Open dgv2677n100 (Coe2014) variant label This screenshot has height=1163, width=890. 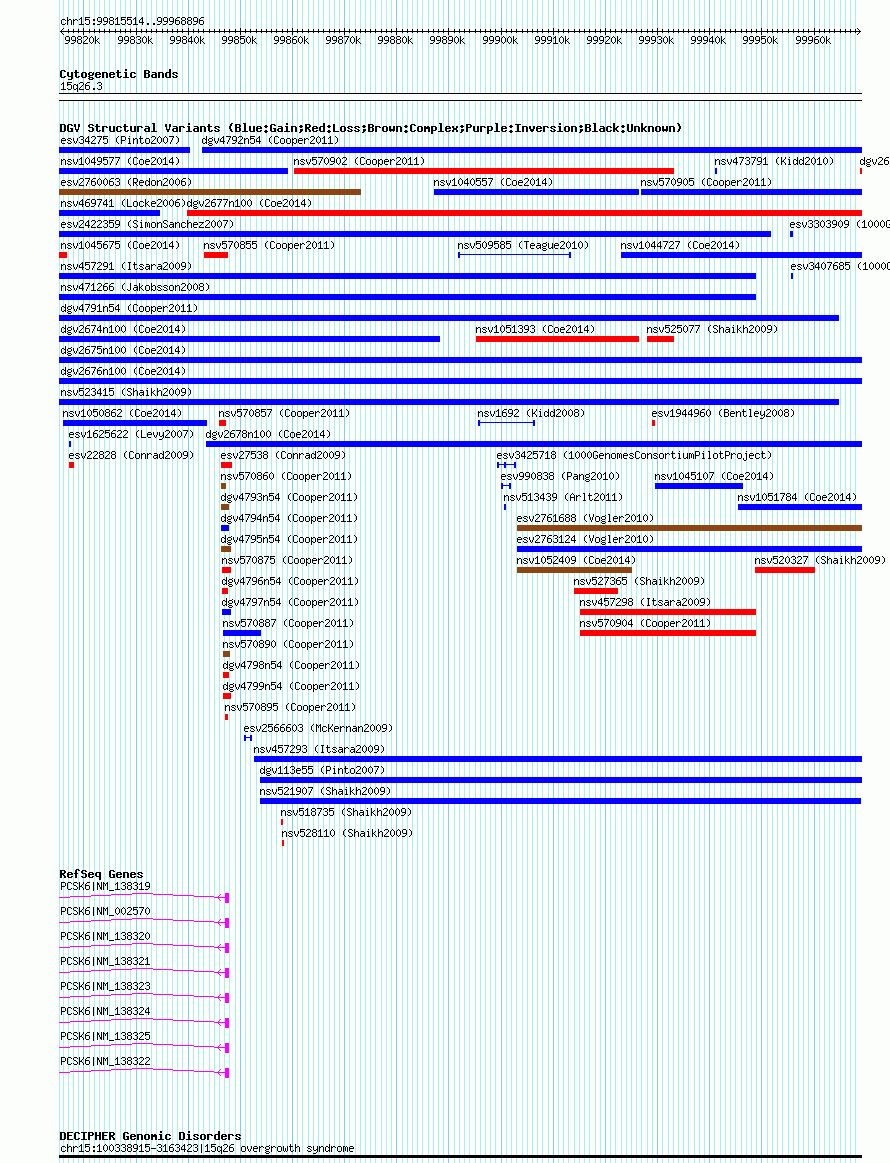tap(249, 202)
